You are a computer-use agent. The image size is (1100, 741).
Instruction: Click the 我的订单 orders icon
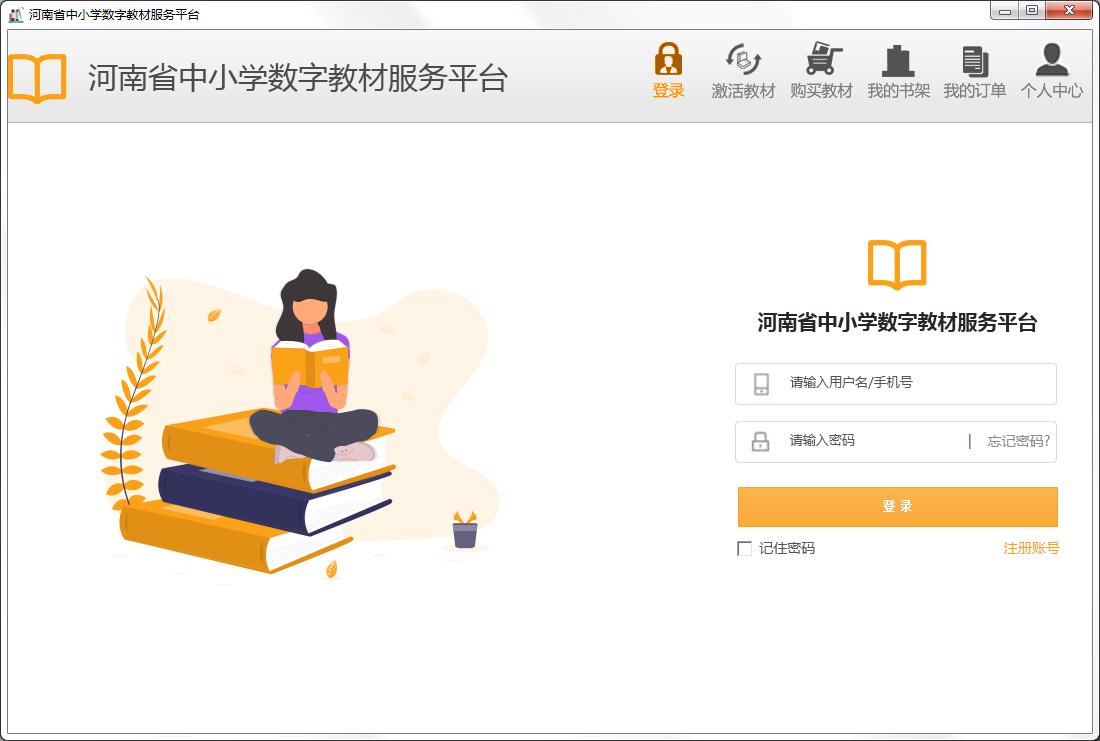coord(973,60)
